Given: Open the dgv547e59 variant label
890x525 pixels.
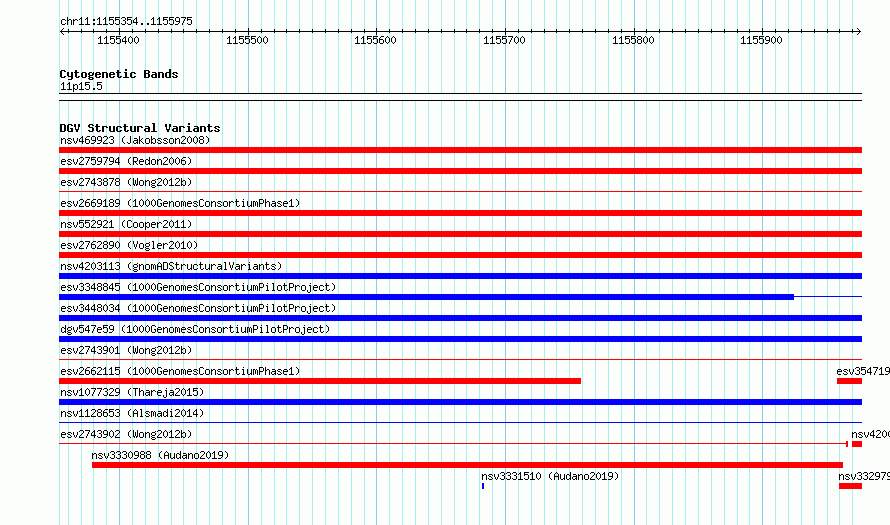Looking at the screenshot, I should tap(195, 329).
